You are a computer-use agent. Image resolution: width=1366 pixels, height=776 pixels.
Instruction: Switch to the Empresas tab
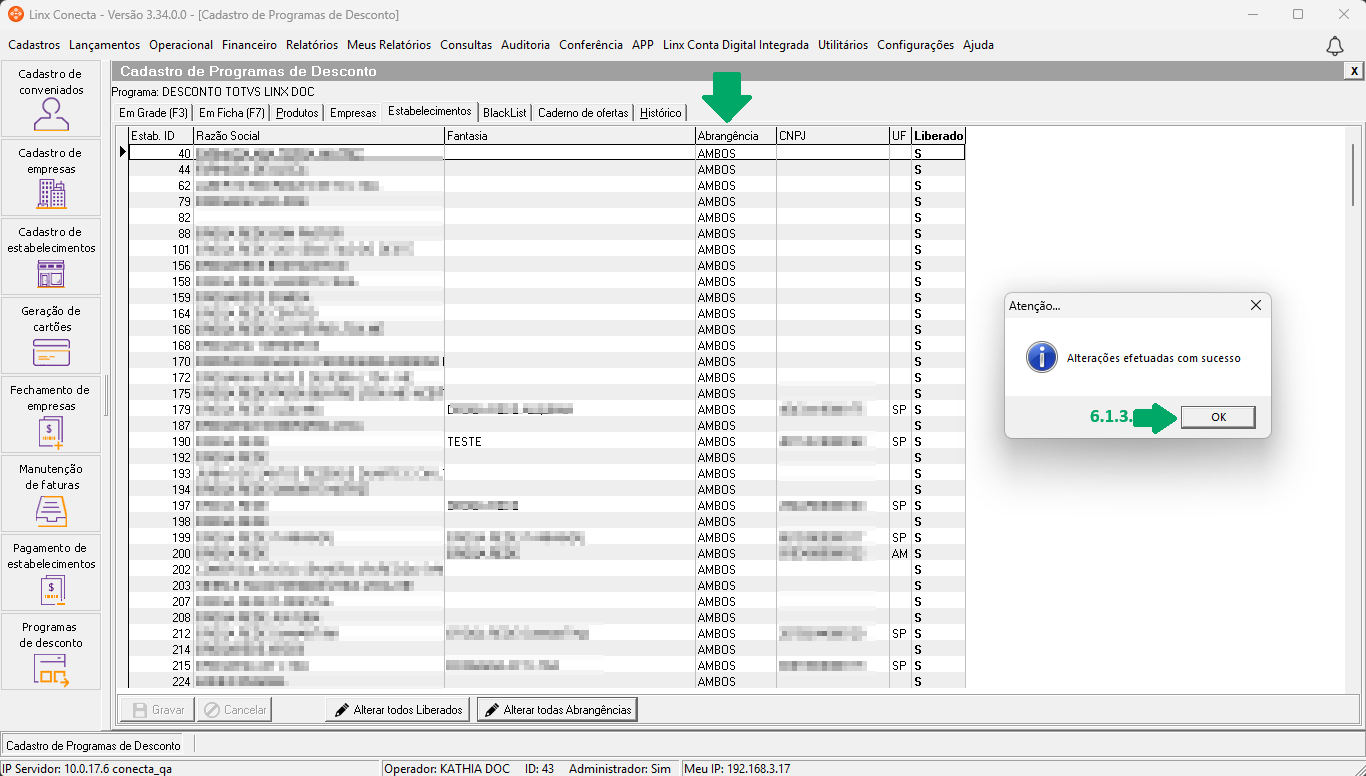353,113
